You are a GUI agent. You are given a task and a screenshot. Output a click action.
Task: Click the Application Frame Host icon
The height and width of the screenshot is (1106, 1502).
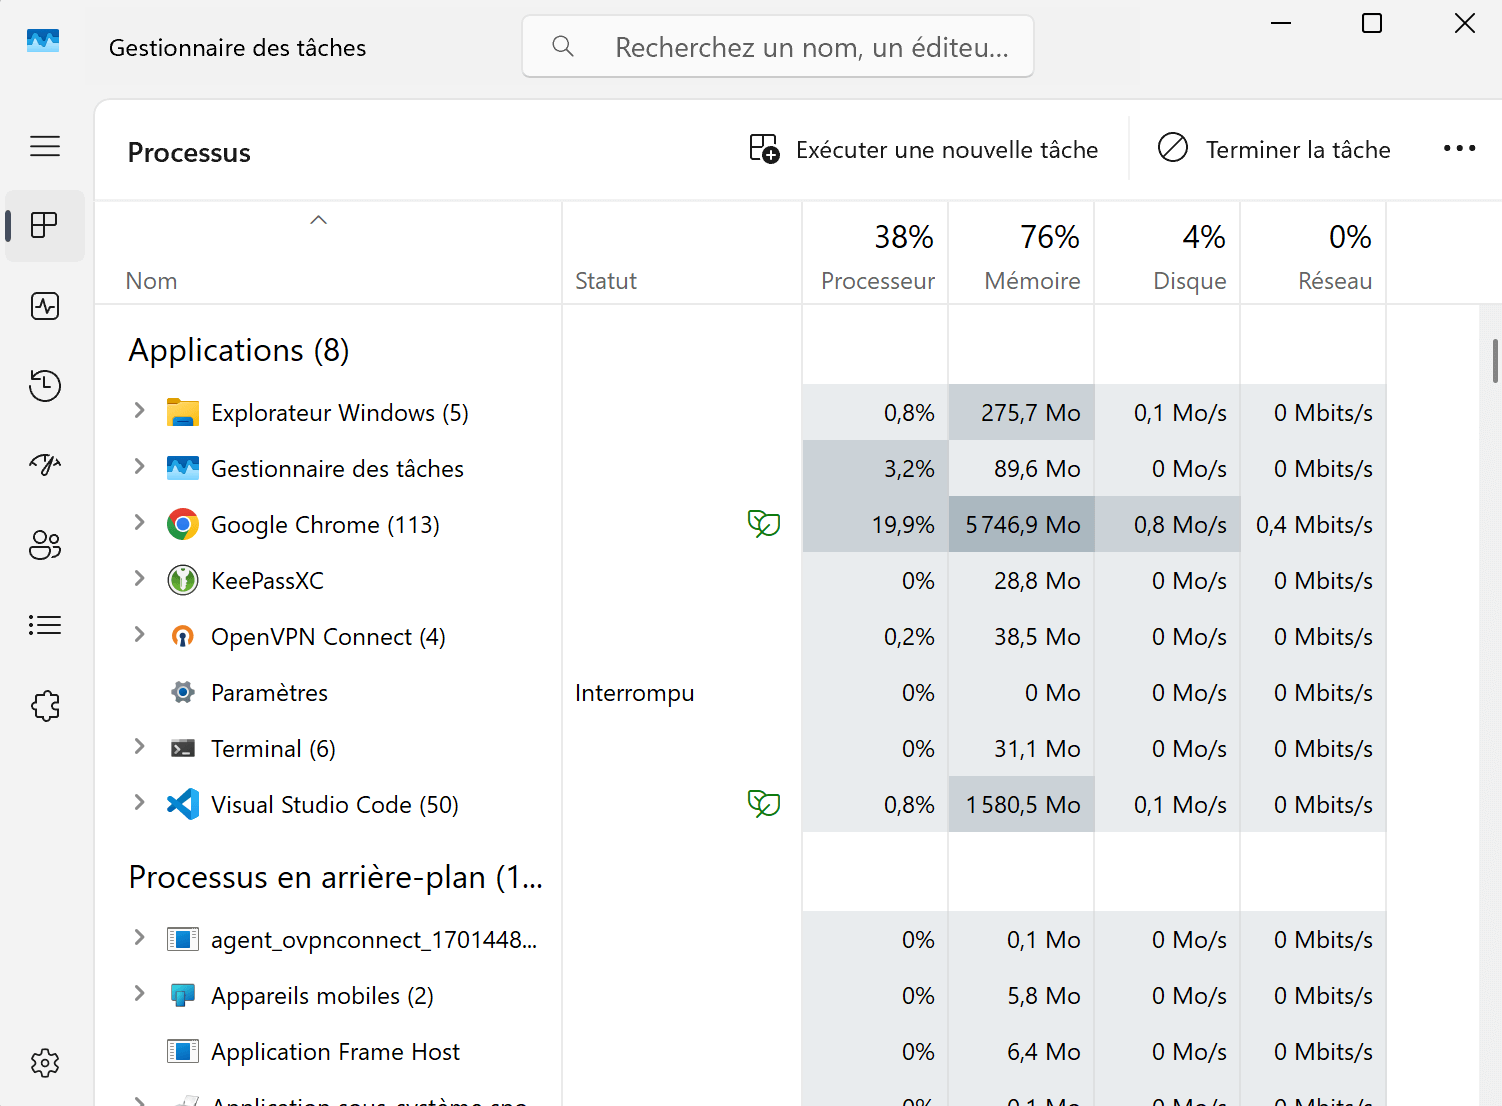click(x=183, y=1051)
